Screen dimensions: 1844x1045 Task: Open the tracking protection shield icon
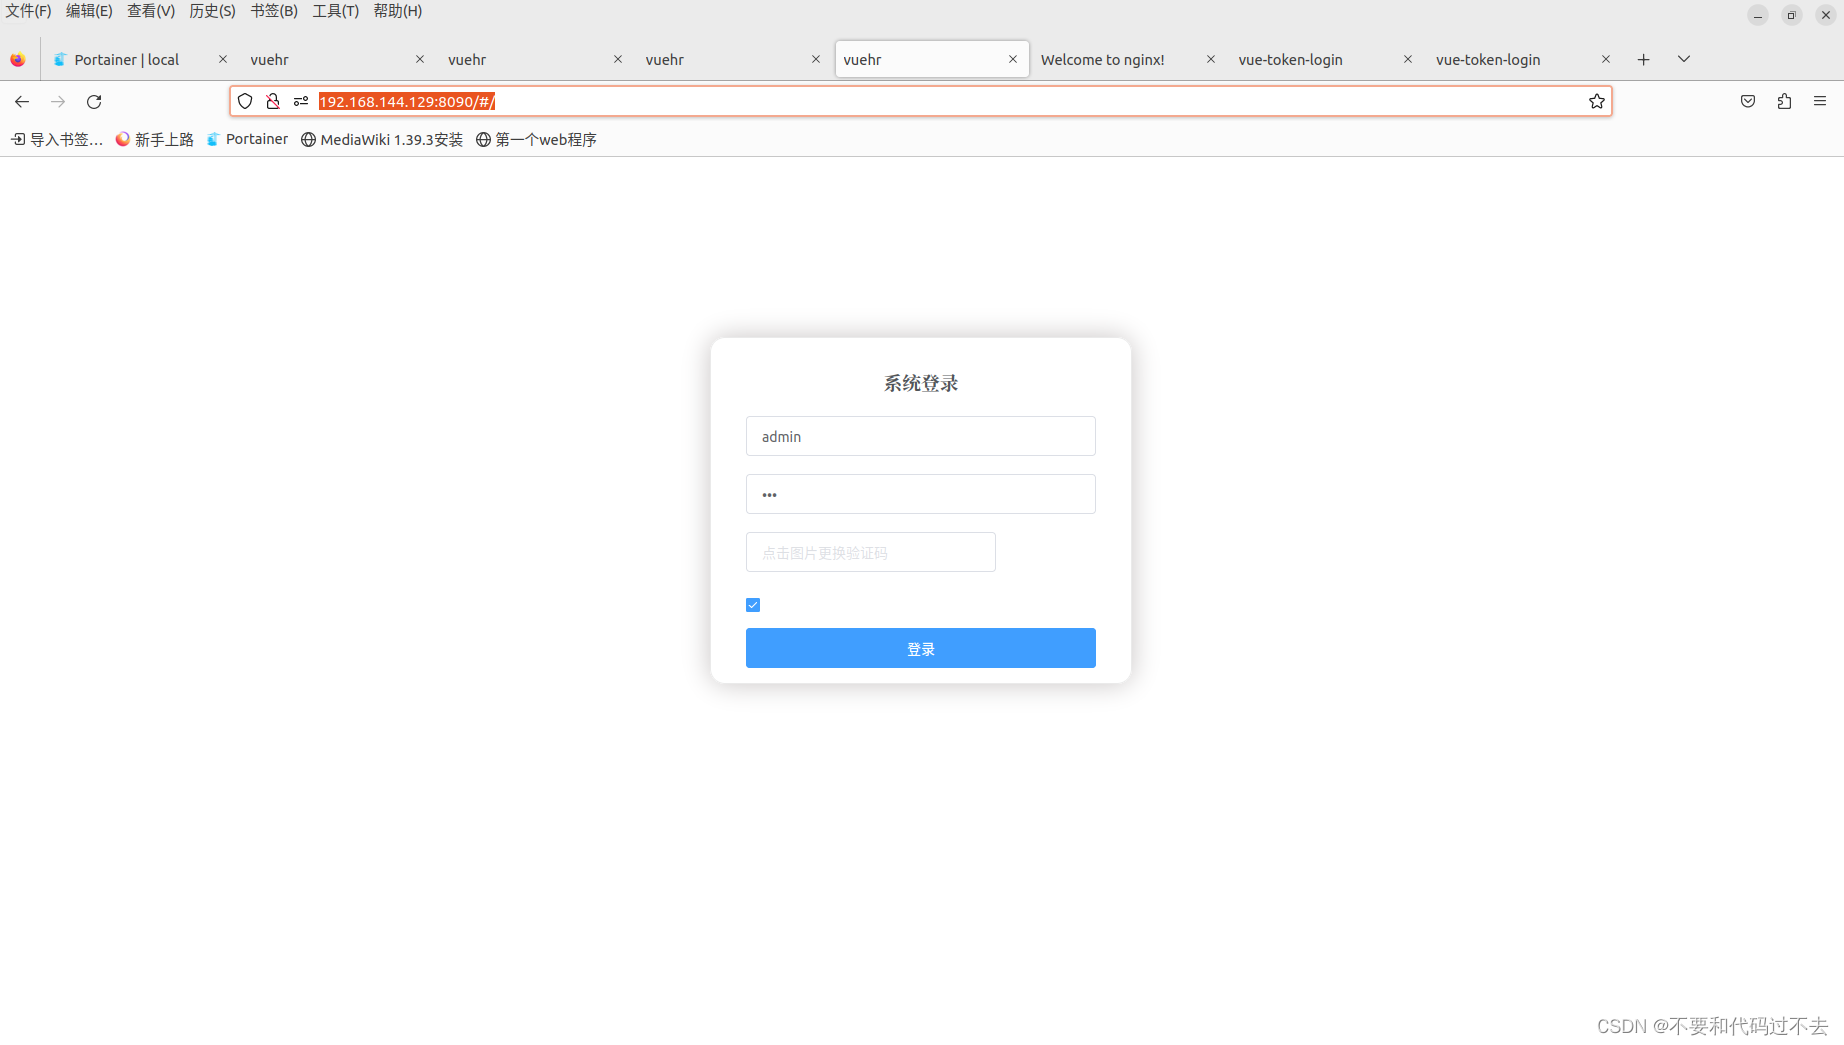[245, 101]
